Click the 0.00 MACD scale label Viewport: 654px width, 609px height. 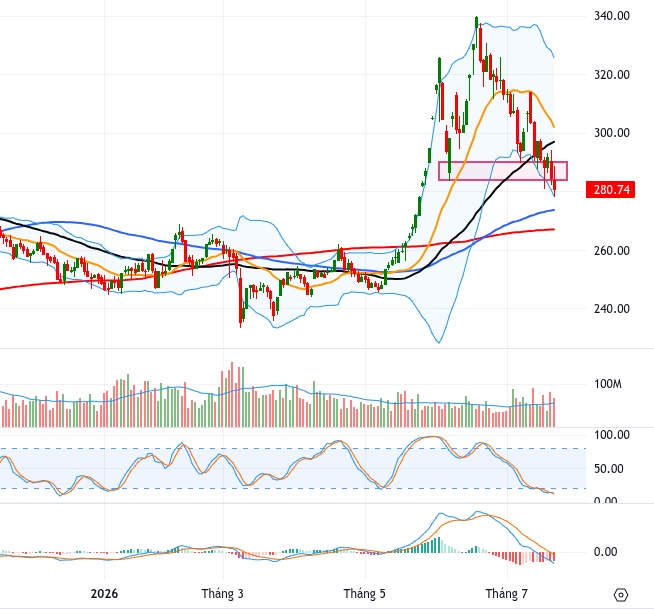coord(605,552)
